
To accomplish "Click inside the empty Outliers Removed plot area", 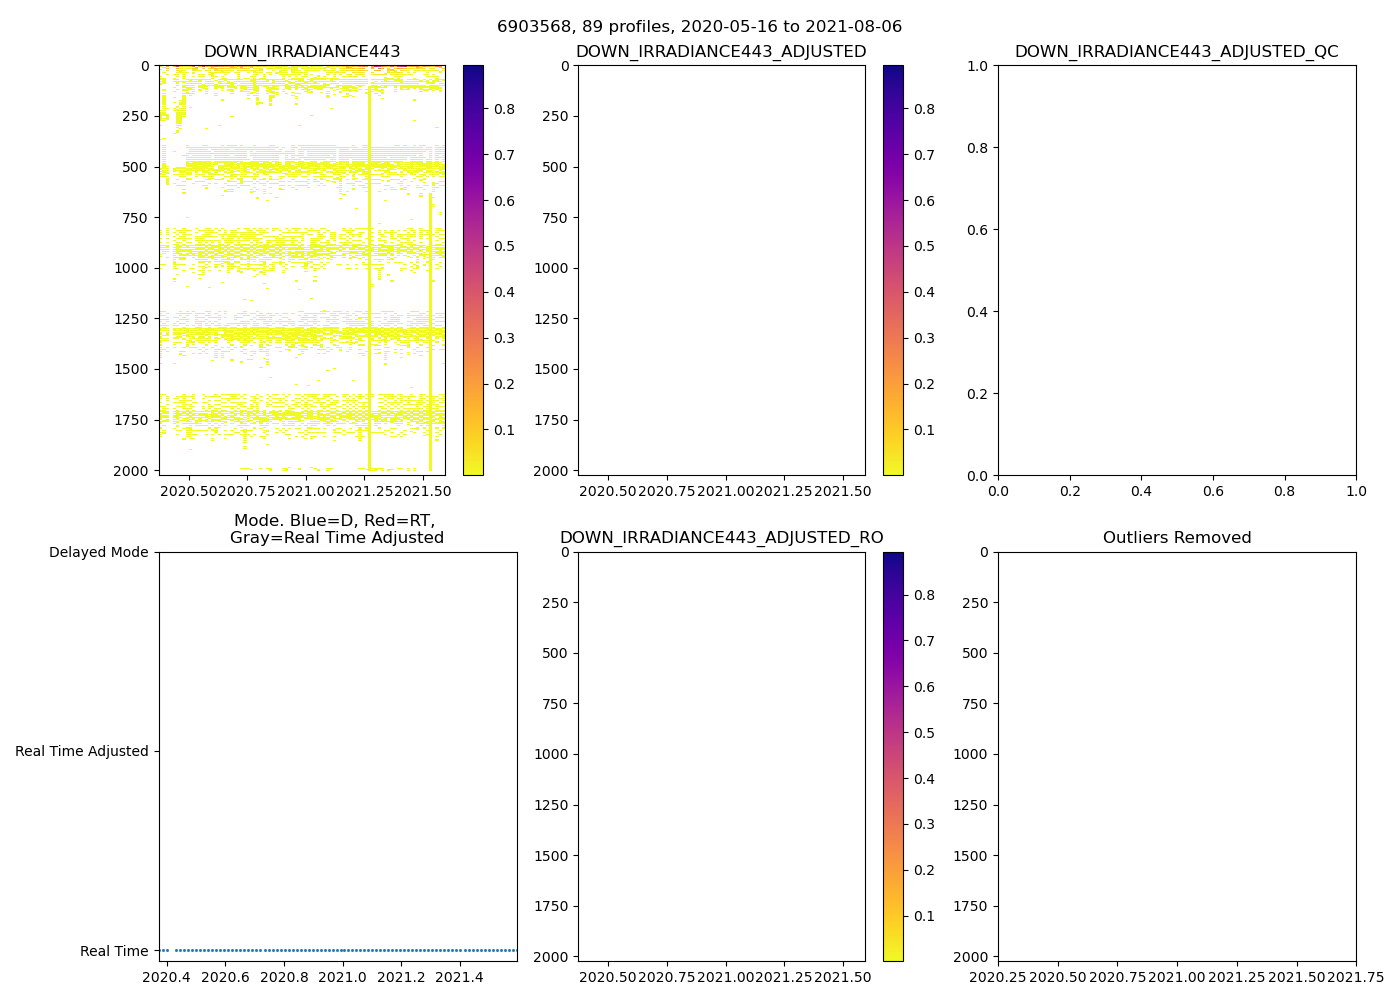I will tap(1176, 756).
